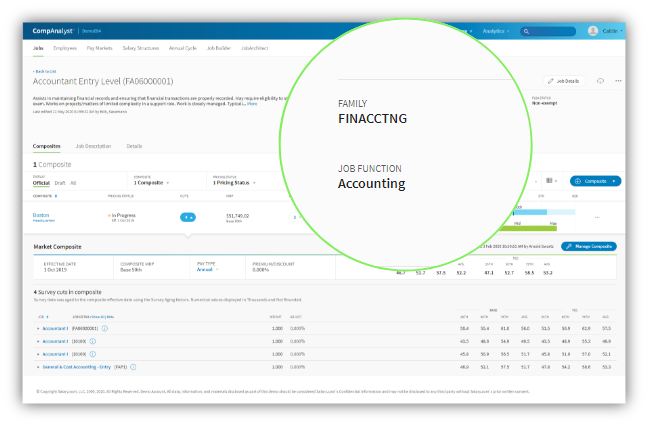The image size is (648, 426).
Task: Select the Draft display filter
Action: [60, 183]
